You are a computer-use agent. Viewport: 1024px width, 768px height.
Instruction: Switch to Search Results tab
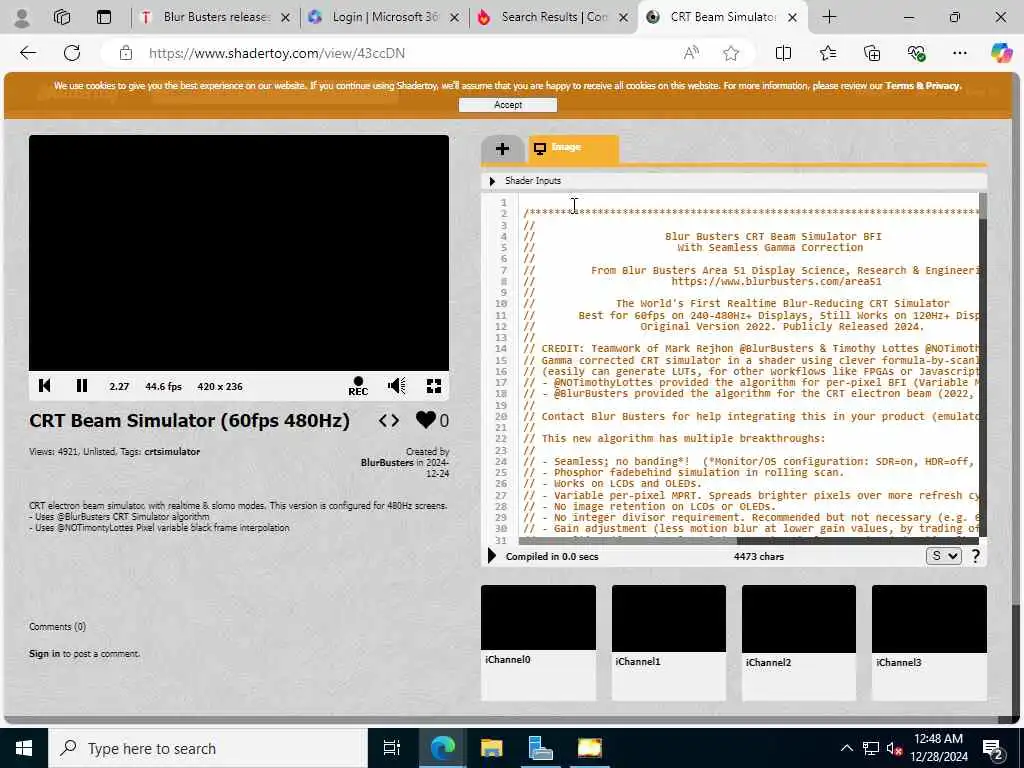(x=552, y=17)
